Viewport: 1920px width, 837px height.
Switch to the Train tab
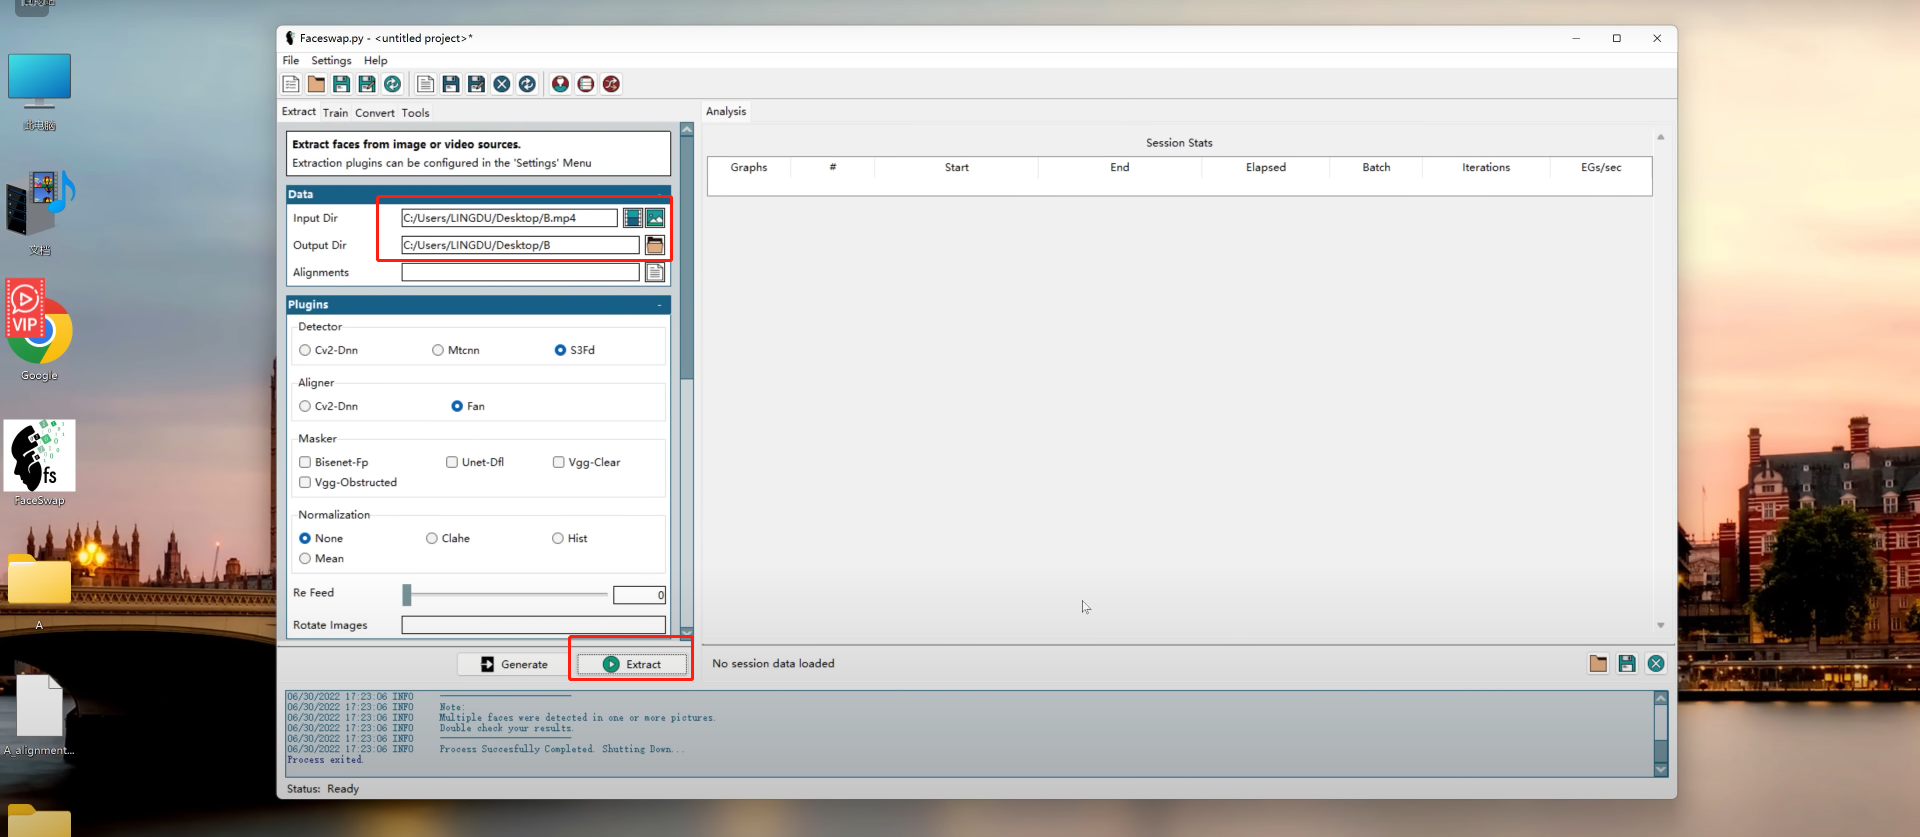point(335,113)
